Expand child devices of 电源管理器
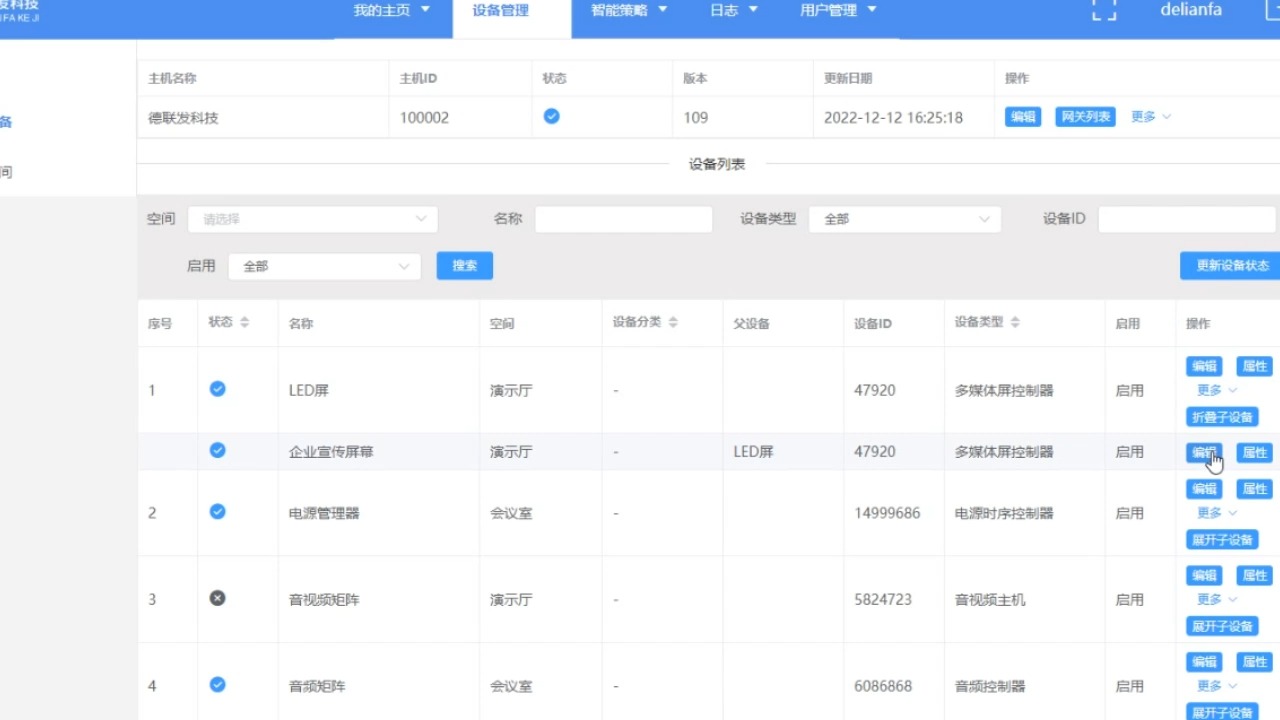 1222,540
